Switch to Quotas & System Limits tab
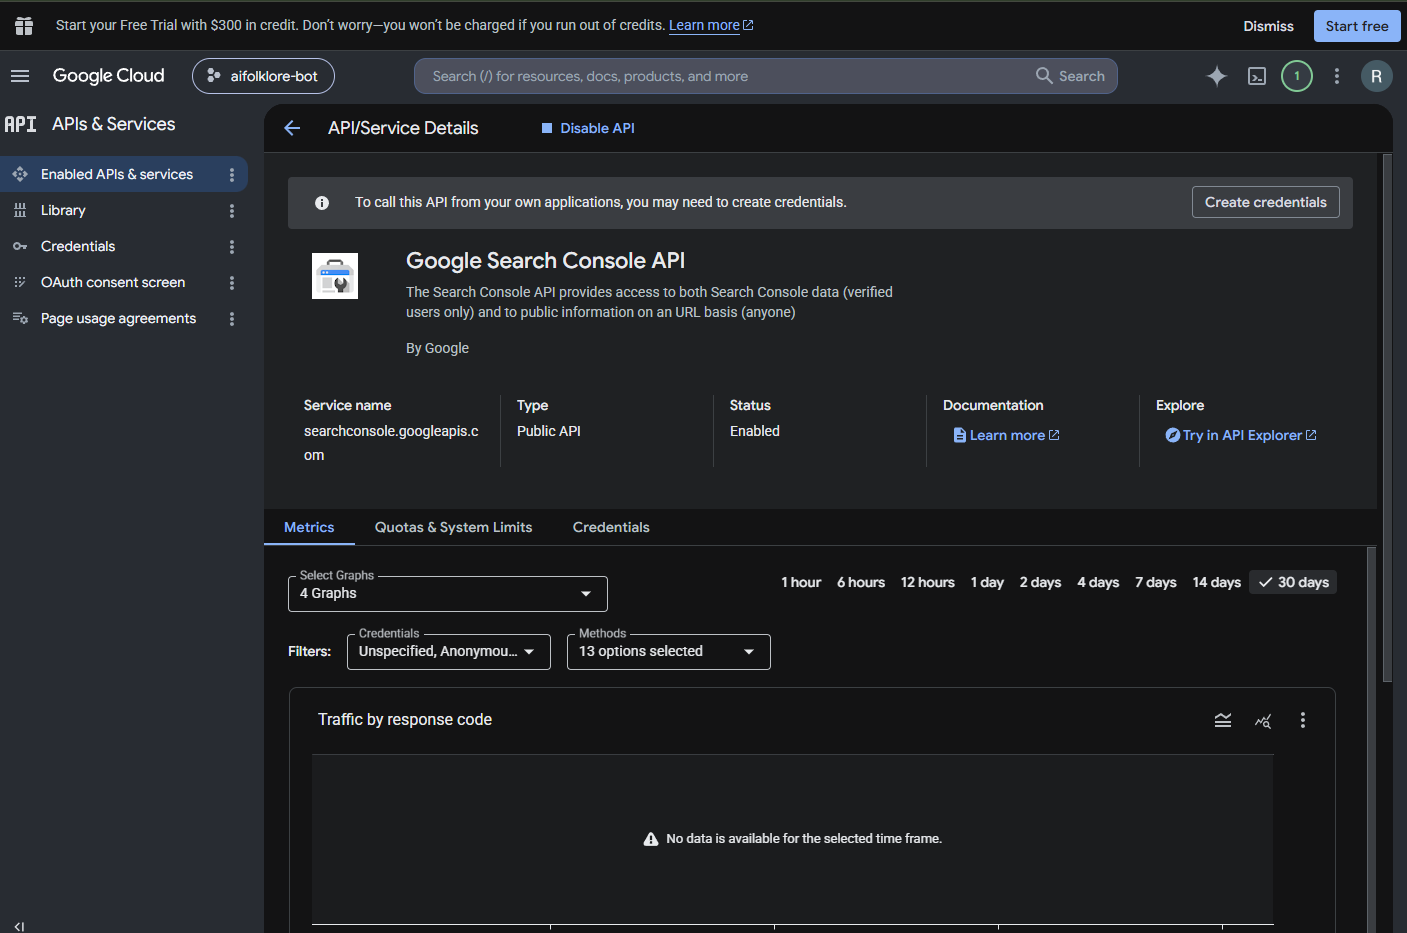The width and height of the screenshot is (1407, 933). 453,527
